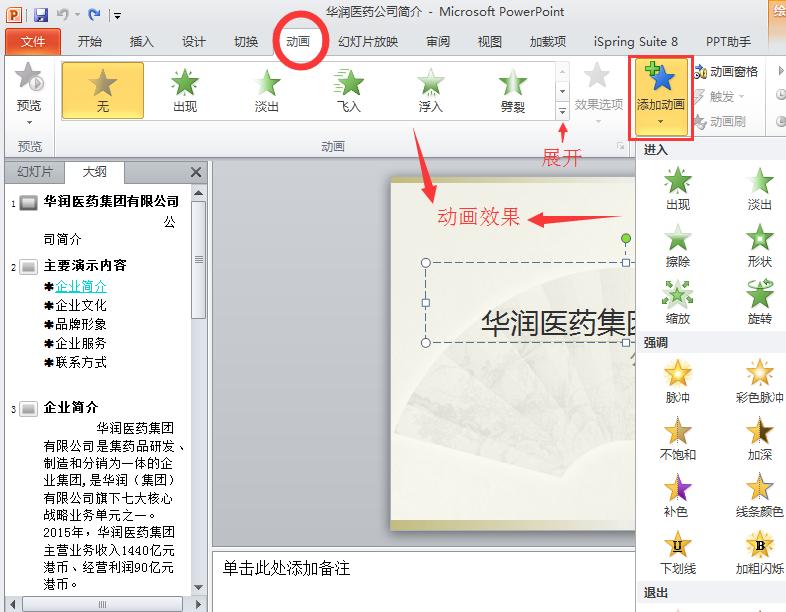Apply the 劈裂 animation effect
The image size is (786, 612).
click(512, 91)
